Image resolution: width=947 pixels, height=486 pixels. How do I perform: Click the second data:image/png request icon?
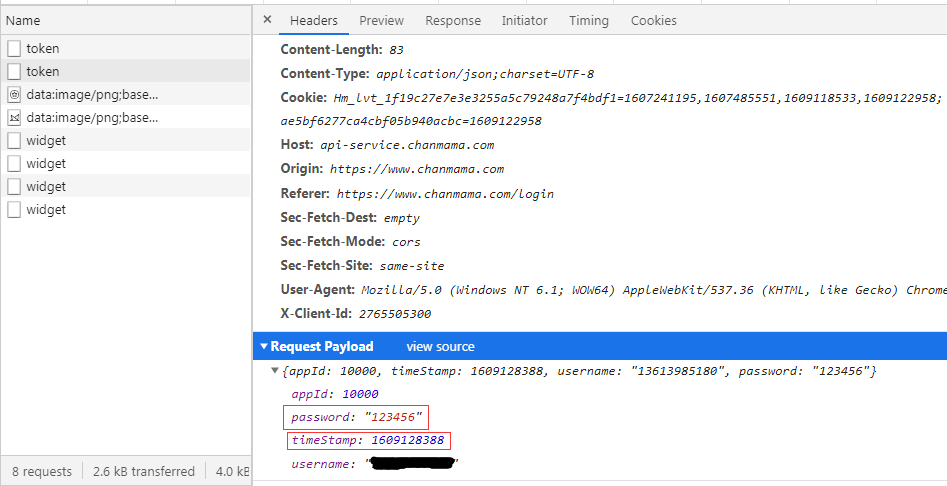point(14,118)
